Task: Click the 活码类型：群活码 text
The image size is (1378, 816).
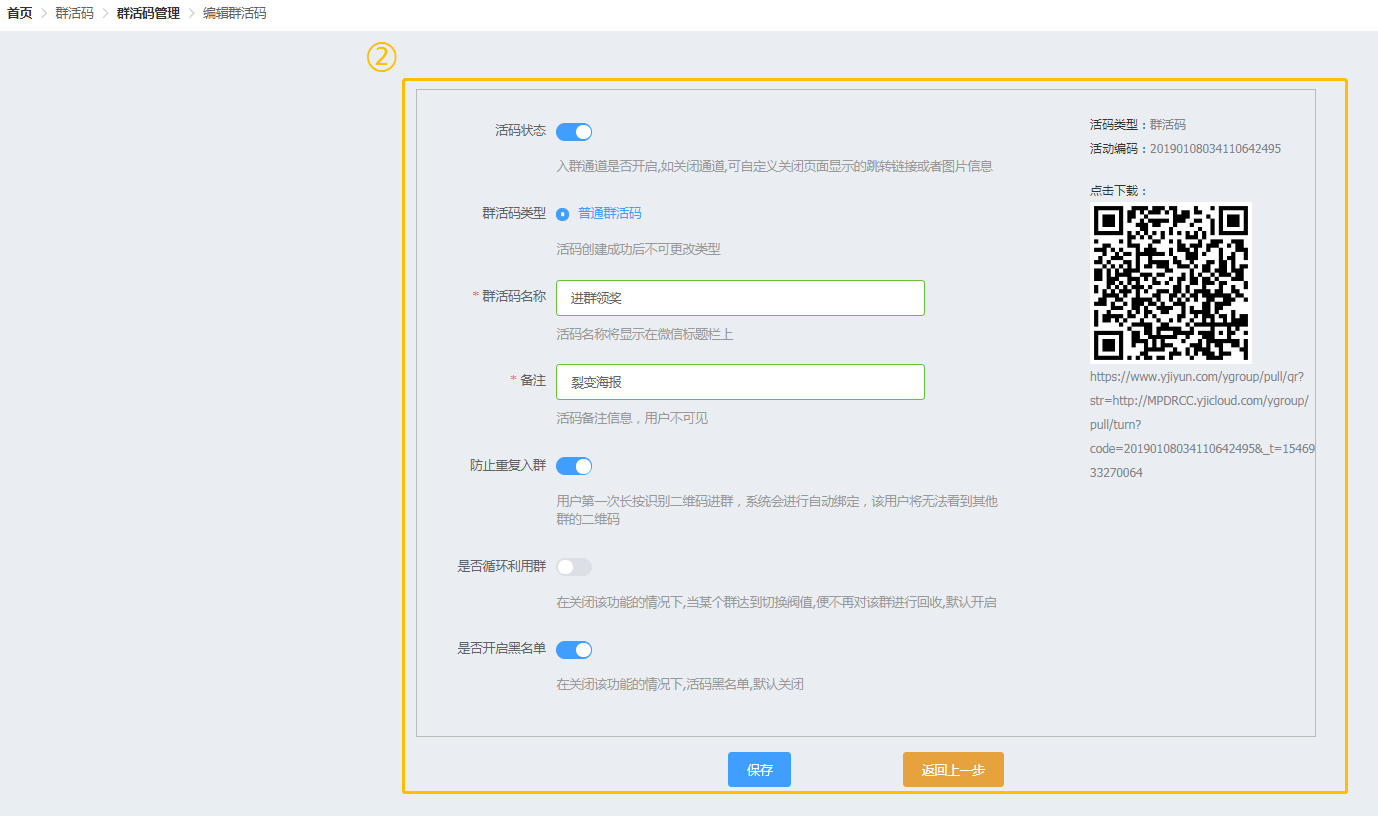Action: click(1138, 125)
